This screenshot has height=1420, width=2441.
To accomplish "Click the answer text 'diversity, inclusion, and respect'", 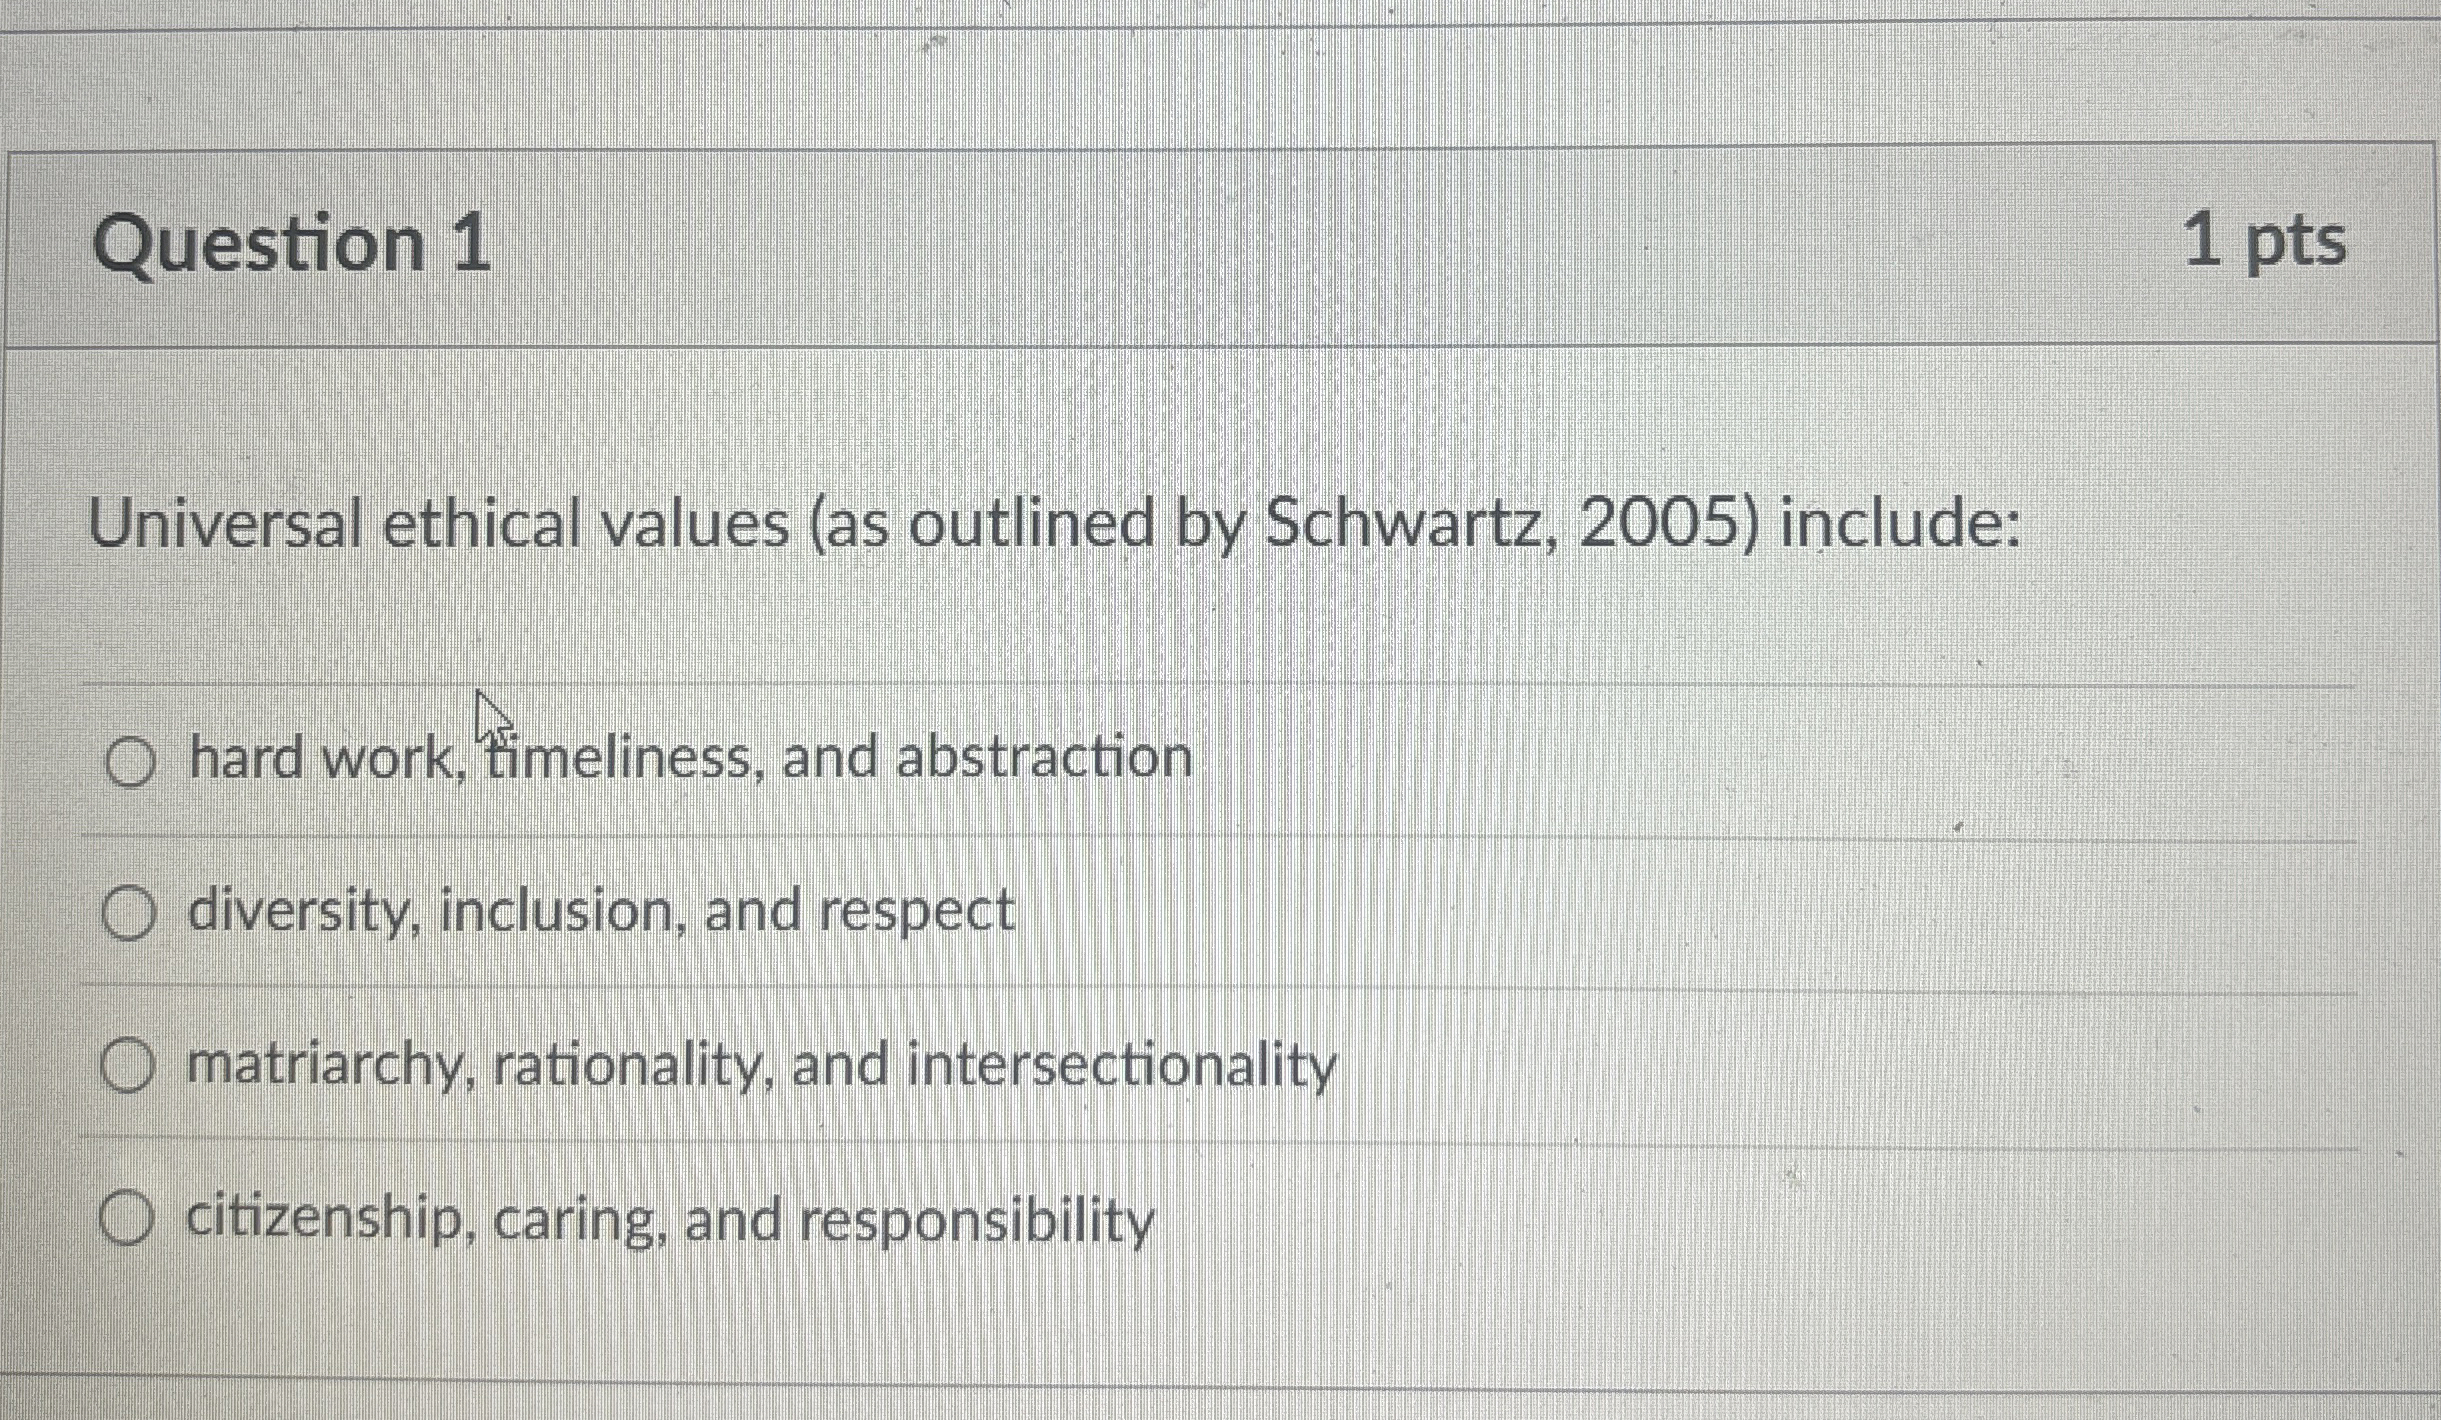I will click(598, 912).
